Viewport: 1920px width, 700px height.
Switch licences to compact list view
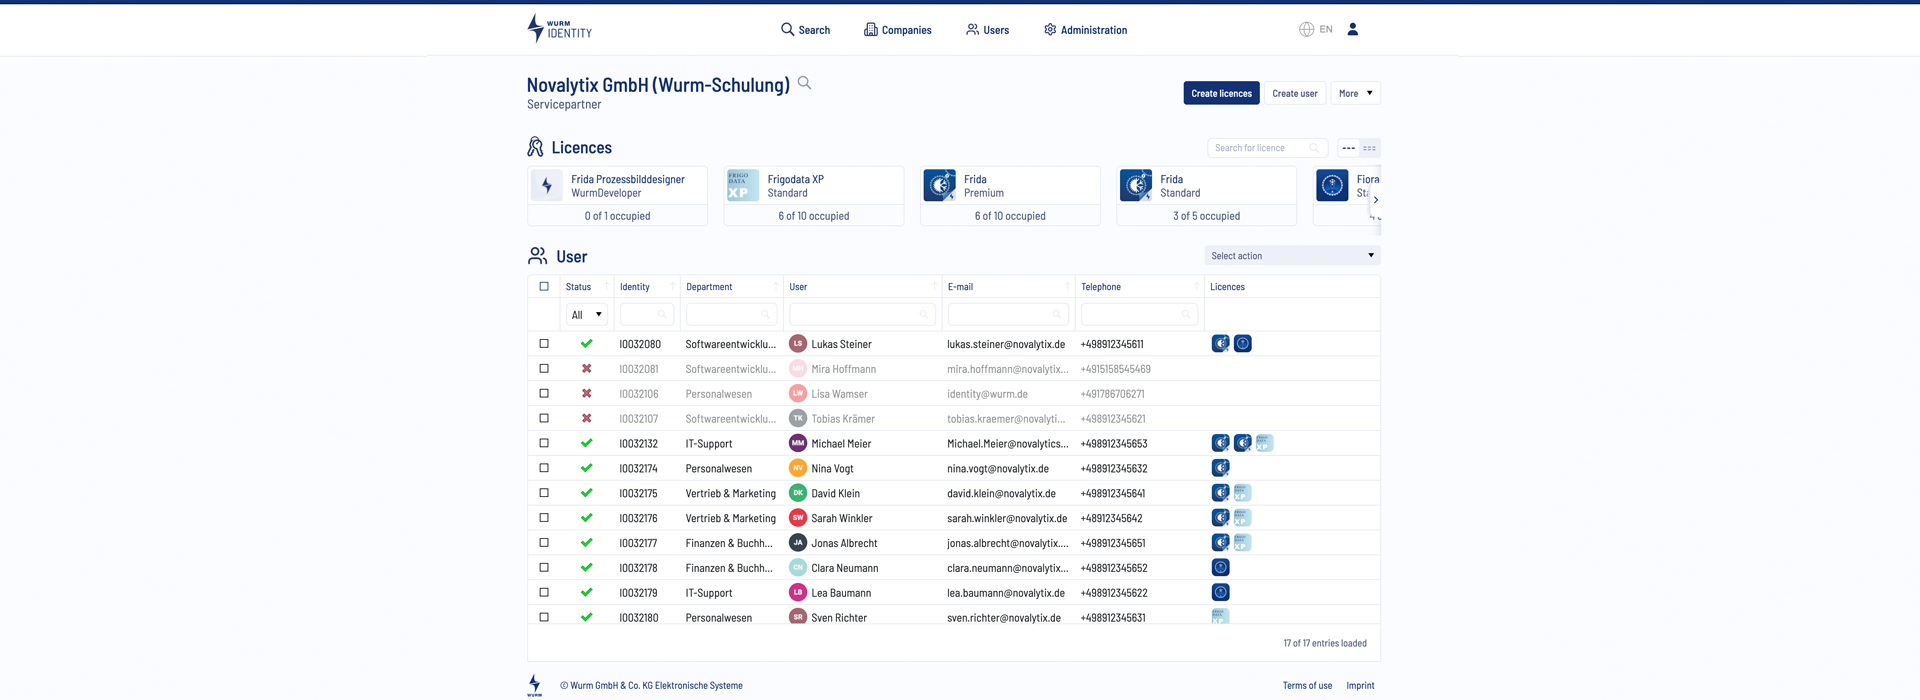point(1369,148)
